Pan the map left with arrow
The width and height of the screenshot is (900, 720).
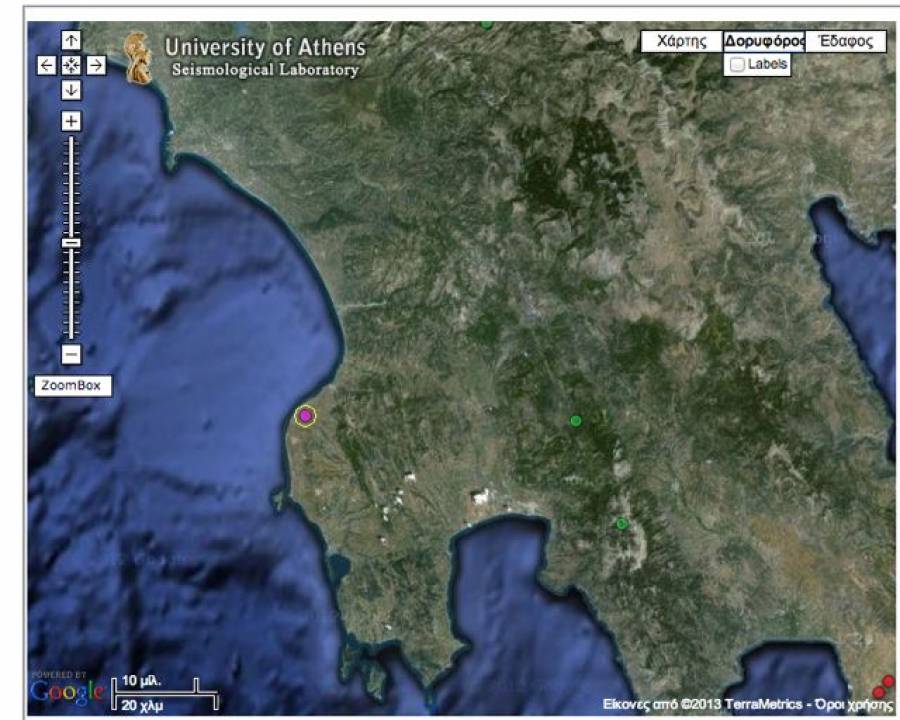tap(47, 65)
